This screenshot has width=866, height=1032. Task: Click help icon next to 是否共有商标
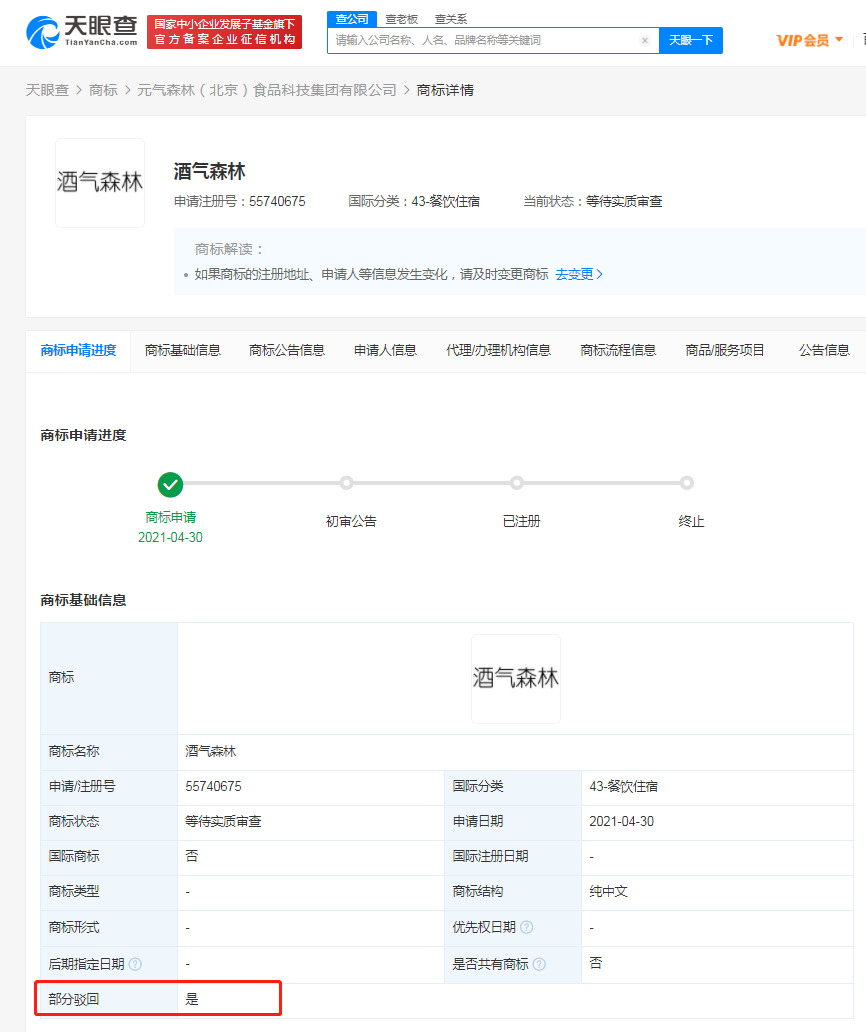pos(539,964)
